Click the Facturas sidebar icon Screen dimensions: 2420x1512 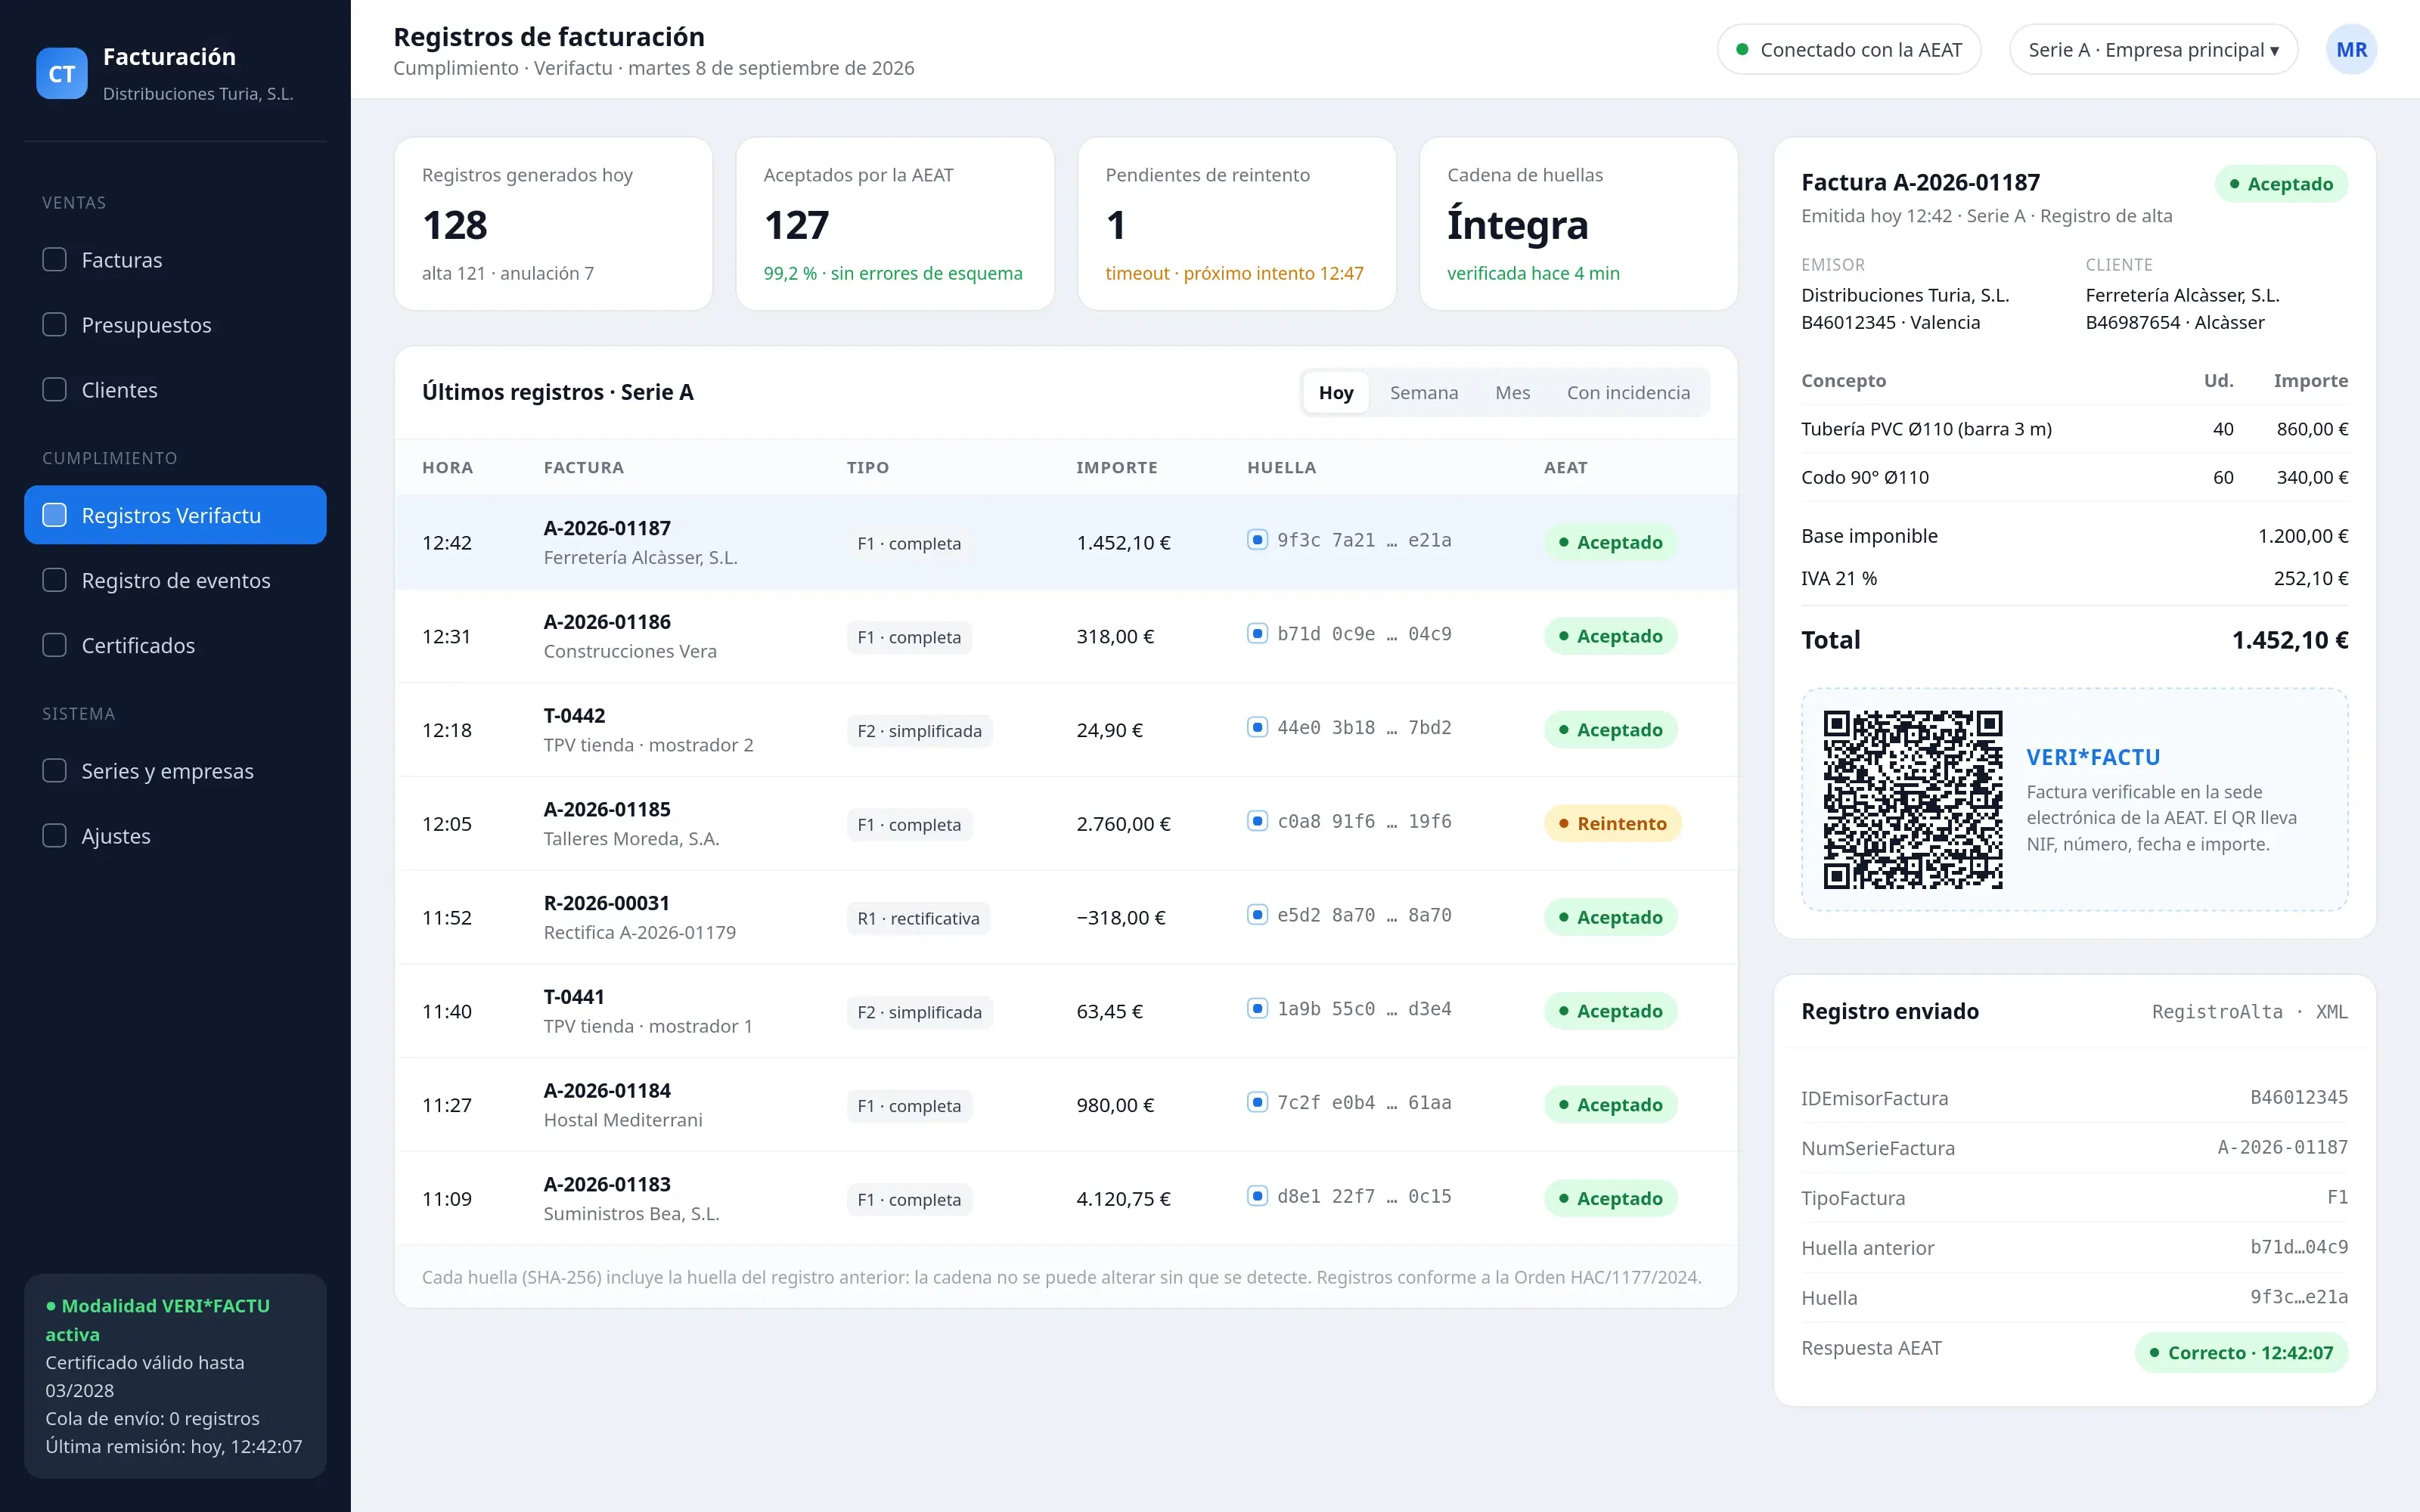pyautogui.click(x=55, y=260)
